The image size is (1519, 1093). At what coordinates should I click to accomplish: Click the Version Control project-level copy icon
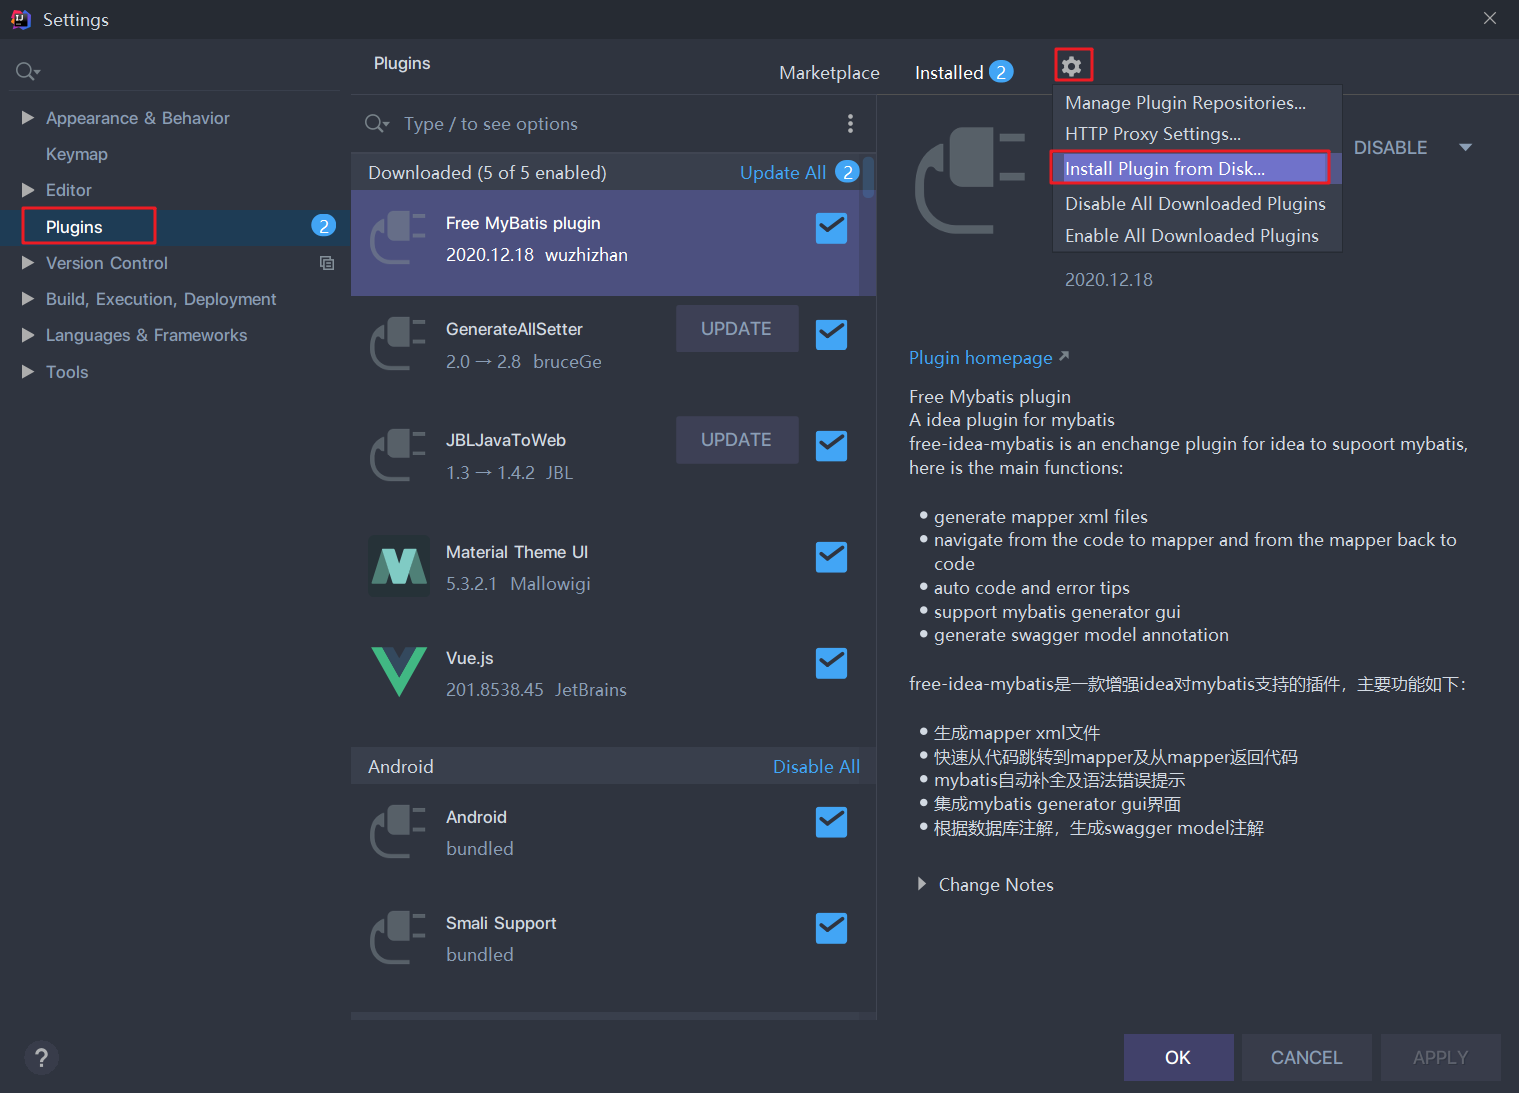pos(326,263)
